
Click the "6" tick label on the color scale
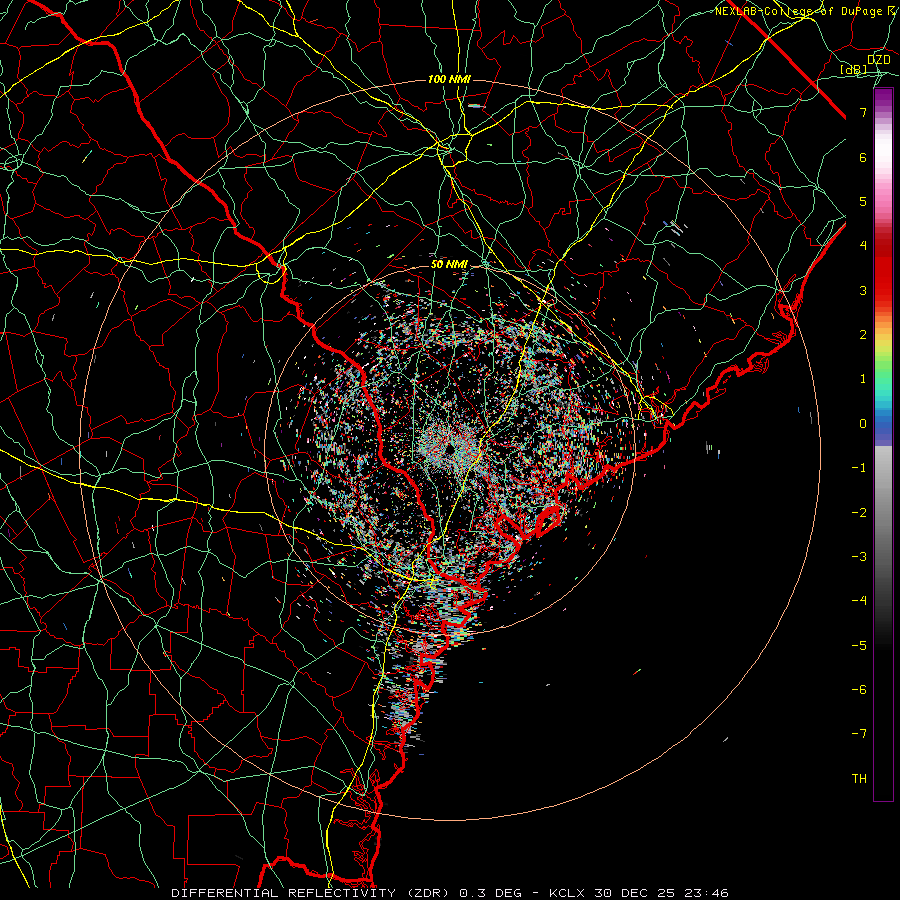[x=863, y=157]
